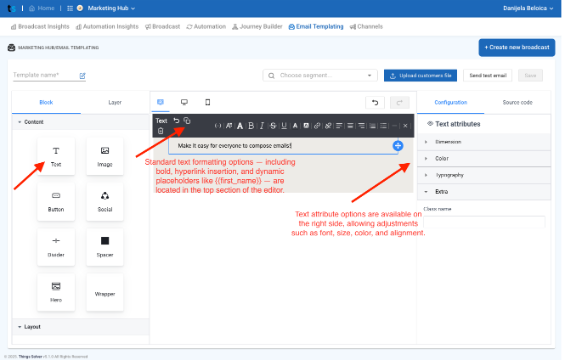Click the logo in the top-left corner

pyautogui.click(x=12, y=8)
